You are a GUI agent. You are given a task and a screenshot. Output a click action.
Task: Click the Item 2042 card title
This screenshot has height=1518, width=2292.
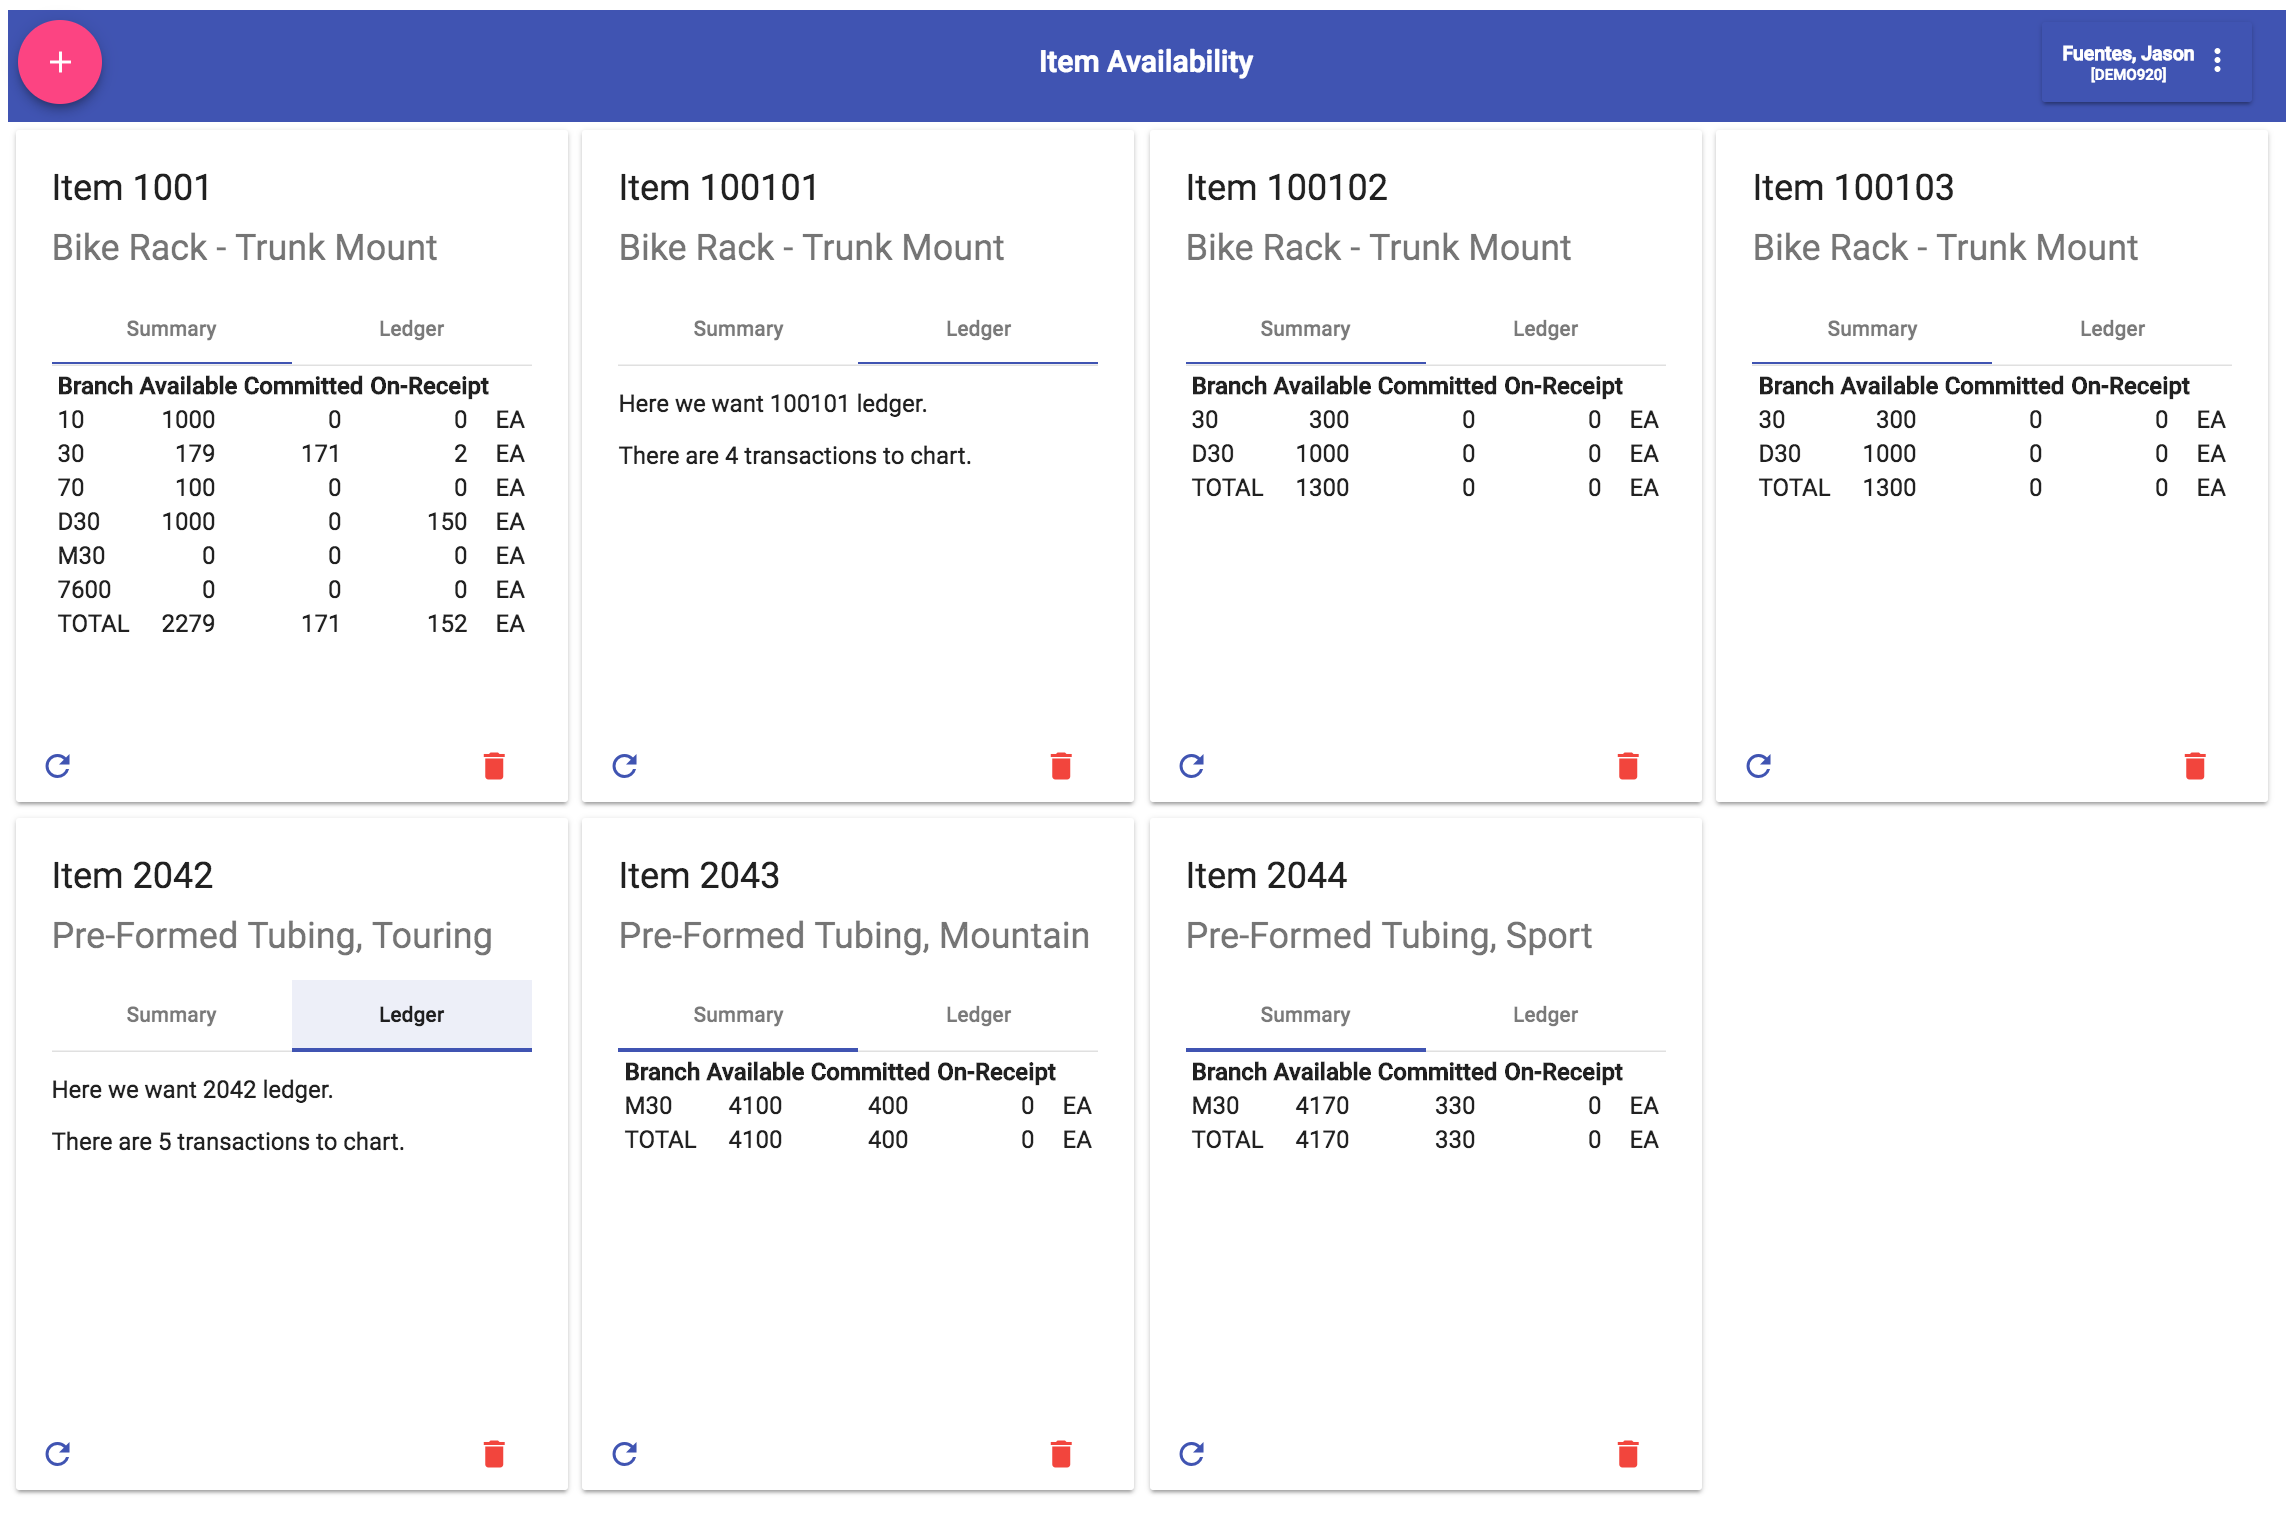[132, 876]
